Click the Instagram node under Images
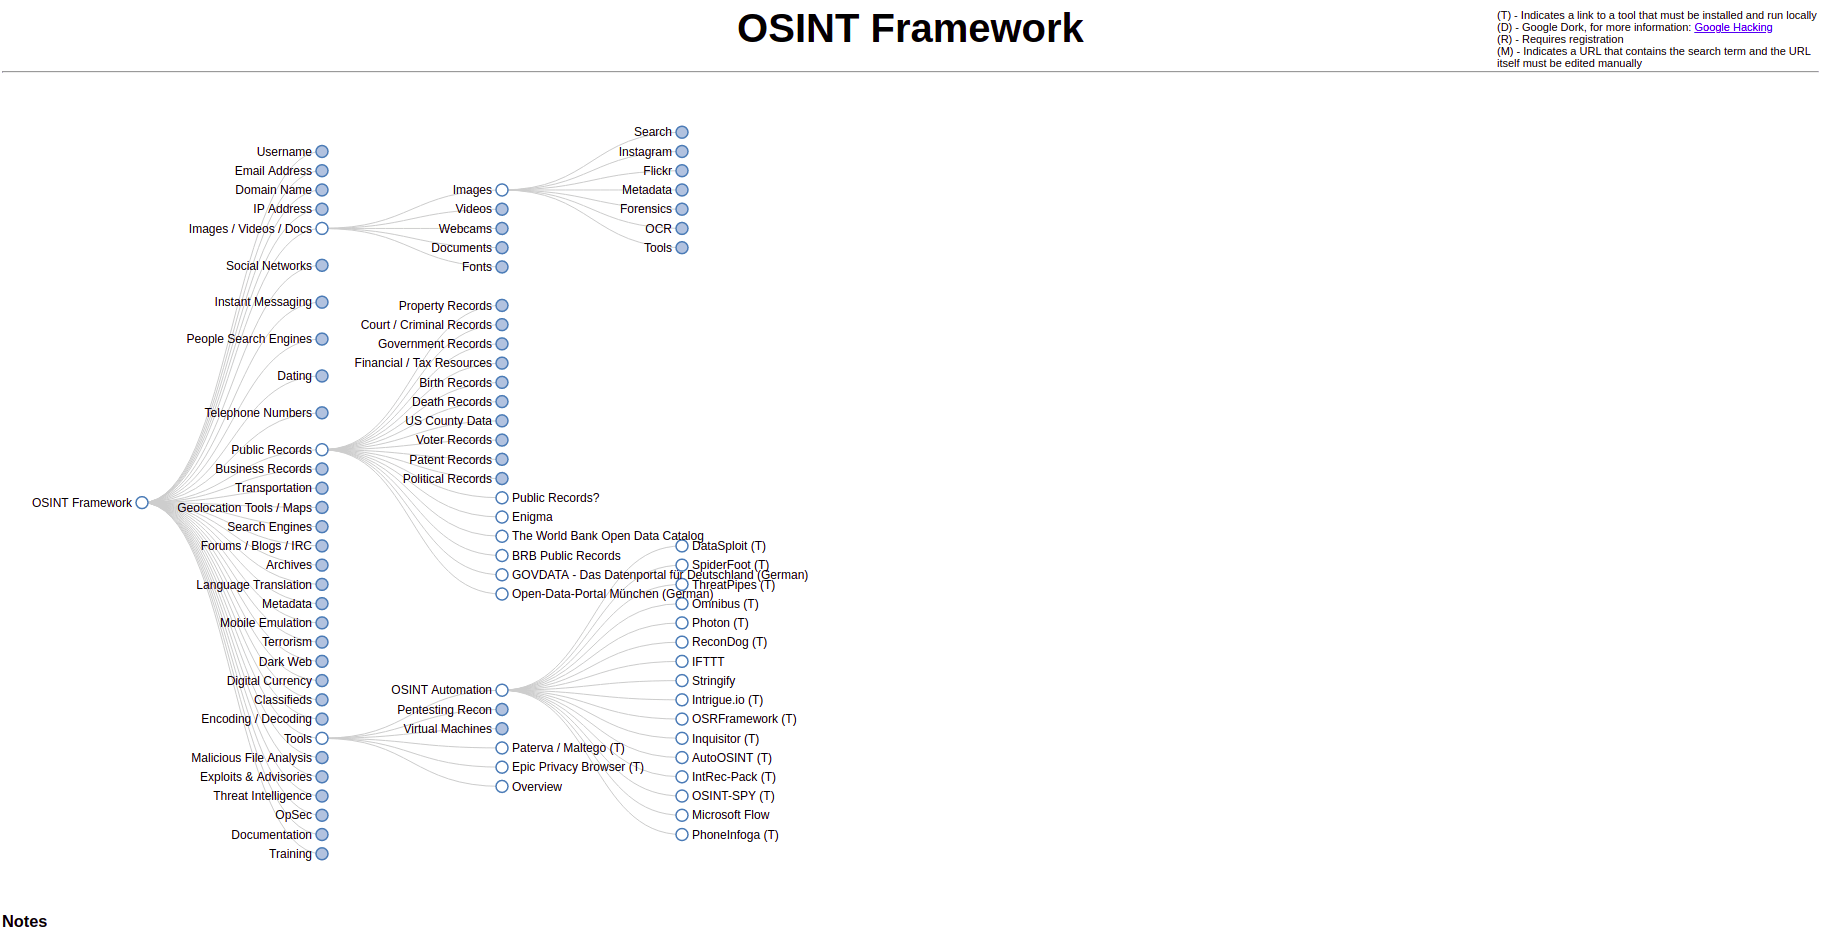The image size is (1826, 934). (682, 152)
